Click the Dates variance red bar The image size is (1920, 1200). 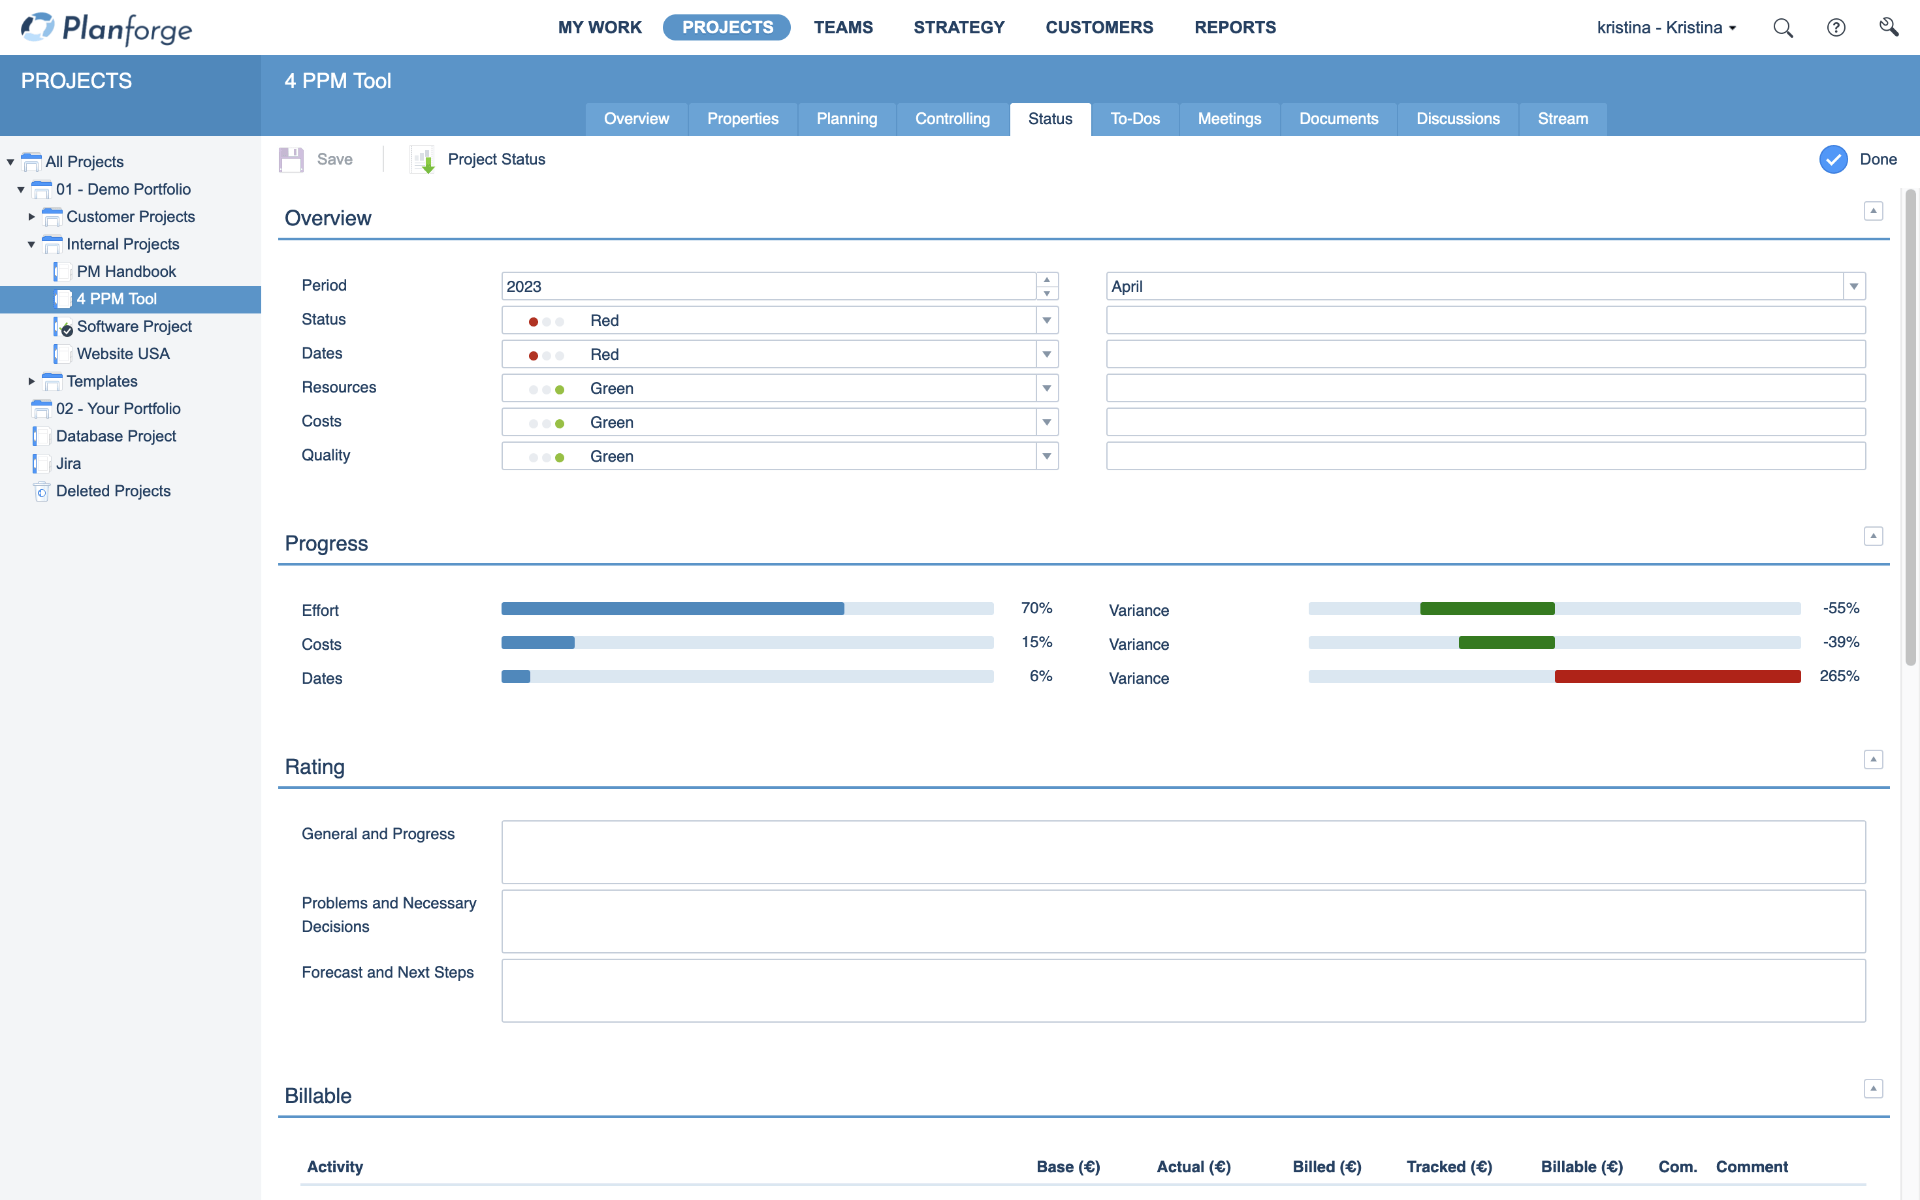point(1677,677)
